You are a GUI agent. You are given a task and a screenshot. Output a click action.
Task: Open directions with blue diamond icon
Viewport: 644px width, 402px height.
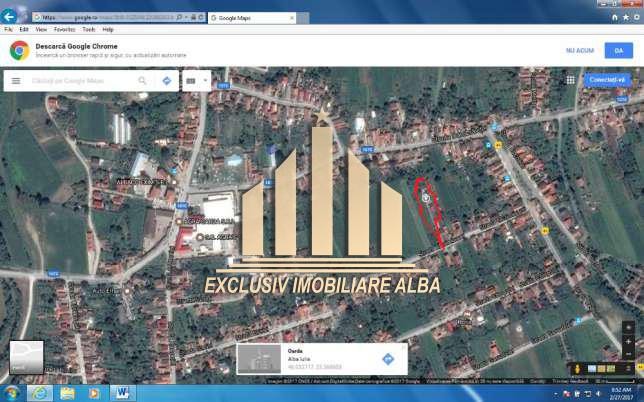[167, 80]
